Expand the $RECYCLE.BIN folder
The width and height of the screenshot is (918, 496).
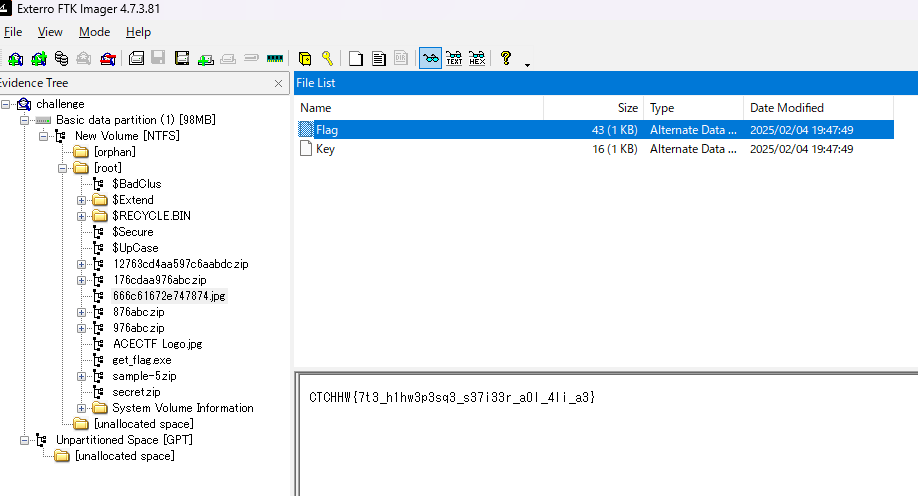click(81, 216)
